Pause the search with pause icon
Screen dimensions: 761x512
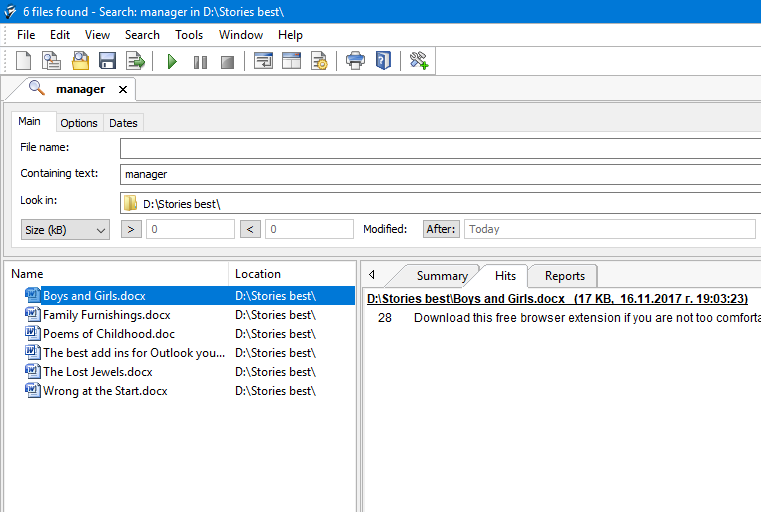coord(200,62)
